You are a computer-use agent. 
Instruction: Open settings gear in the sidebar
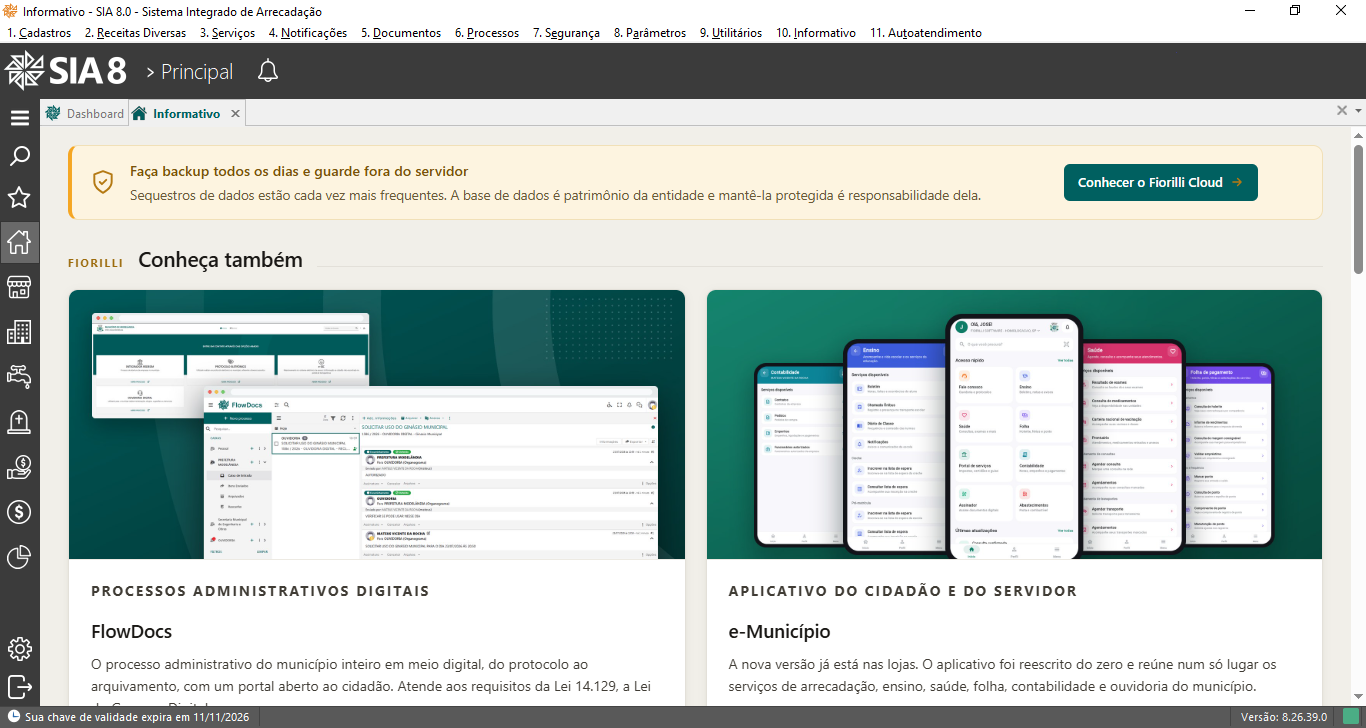19,649
